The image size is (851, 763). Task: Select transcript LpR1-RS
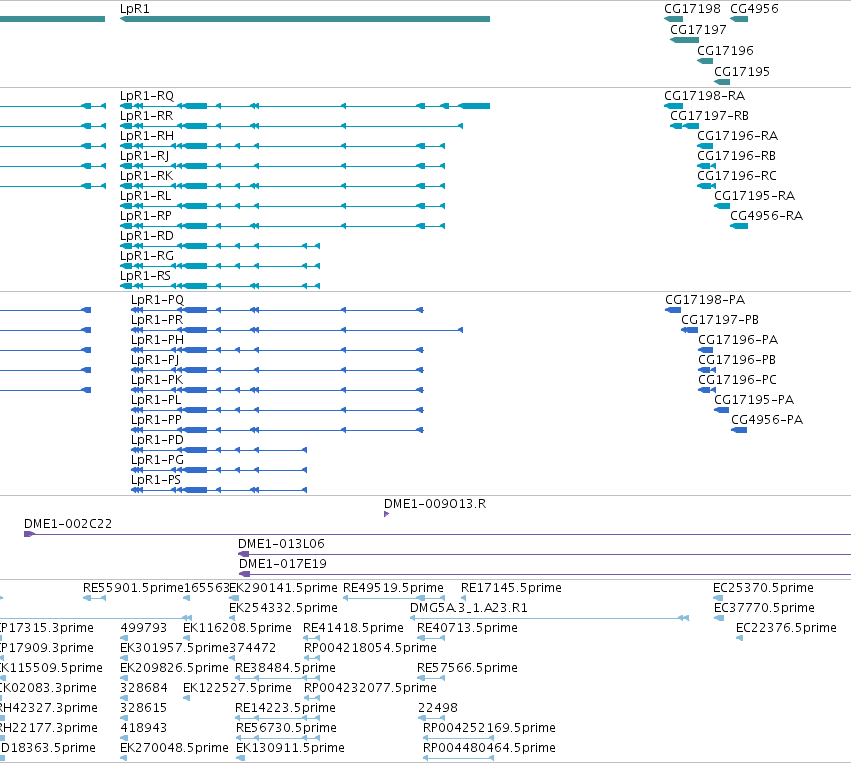220,287
